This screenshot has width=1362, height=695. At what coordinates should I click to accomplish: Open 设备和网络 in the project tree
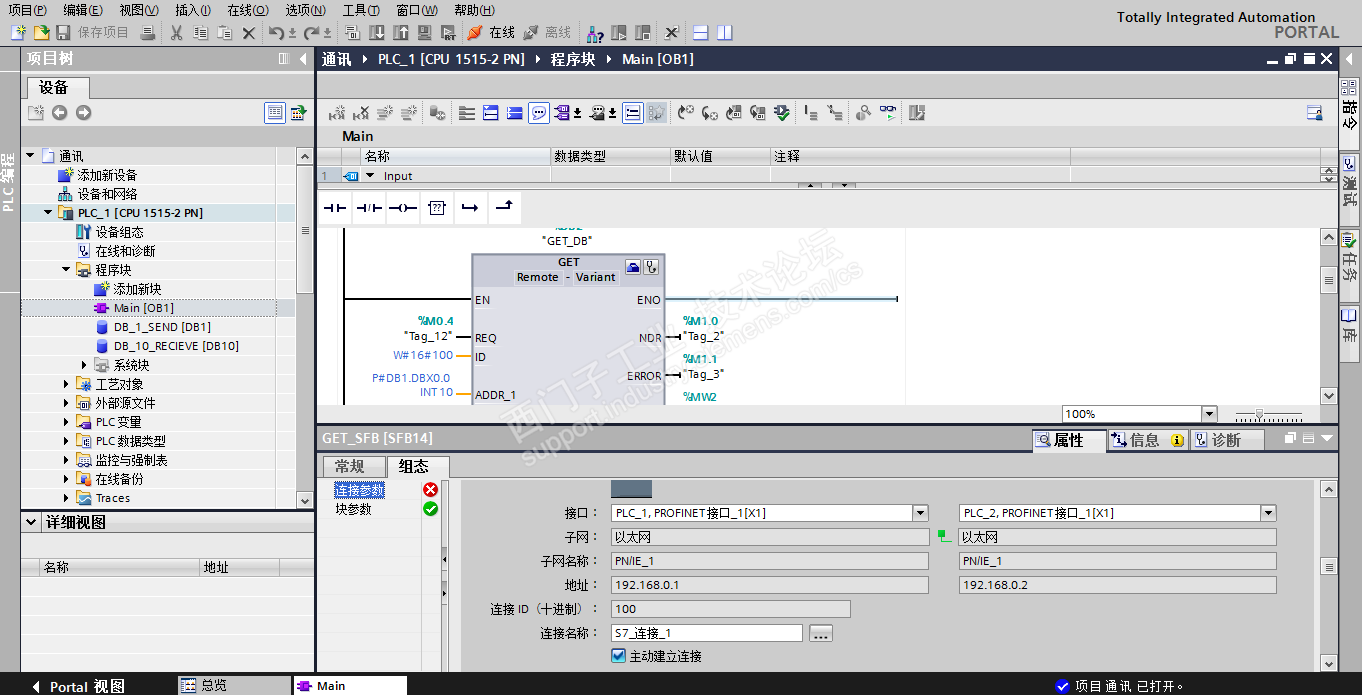pos(106,194)
